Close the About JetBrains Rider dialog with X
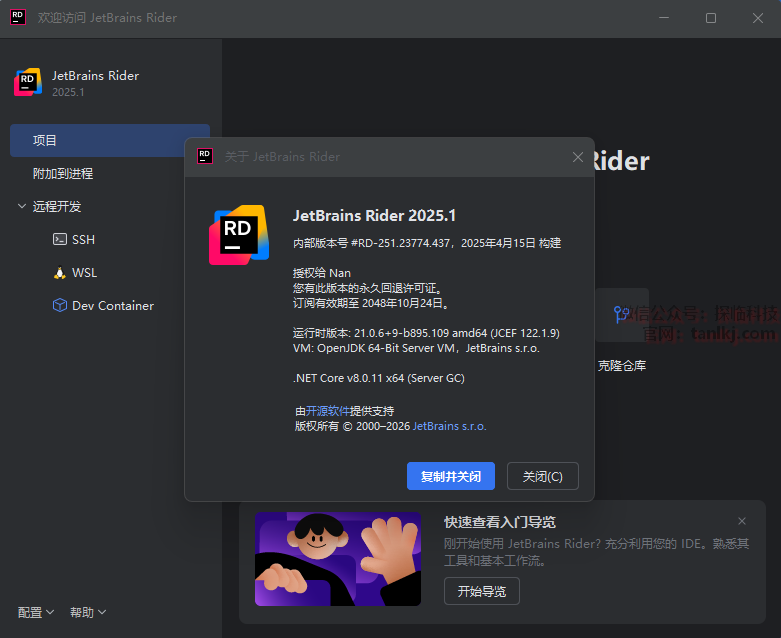 click(577, 157)
